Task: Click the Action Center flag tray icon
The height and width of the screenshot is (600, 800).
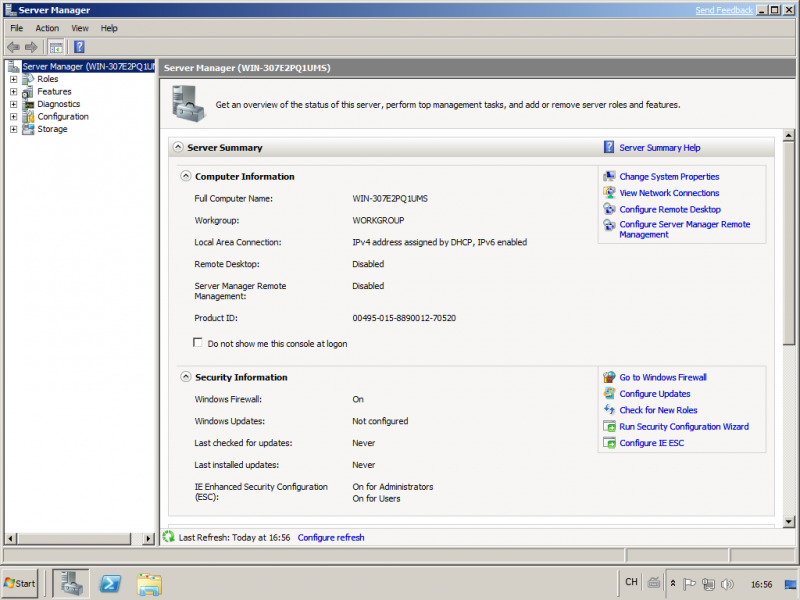Action: [x=689, y=584]
